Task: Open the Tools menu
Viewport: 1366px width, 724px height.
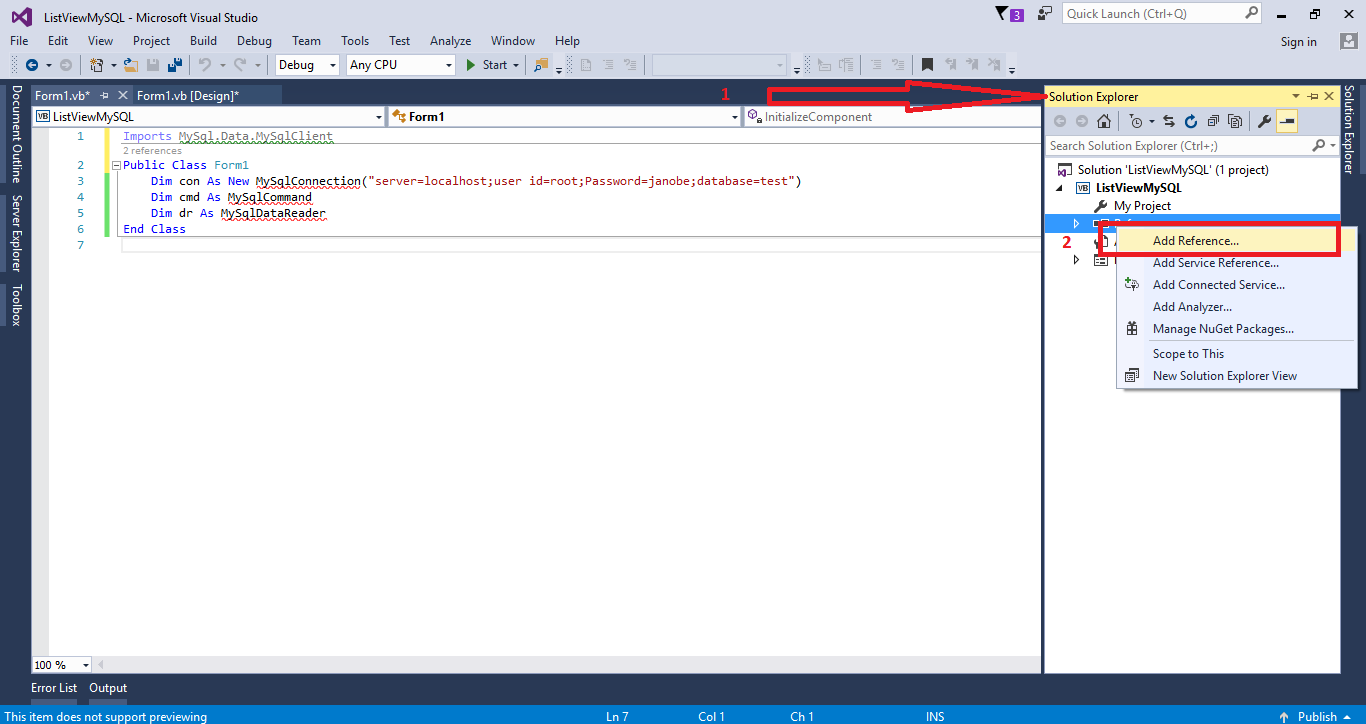Action: [x=355, y=41]
